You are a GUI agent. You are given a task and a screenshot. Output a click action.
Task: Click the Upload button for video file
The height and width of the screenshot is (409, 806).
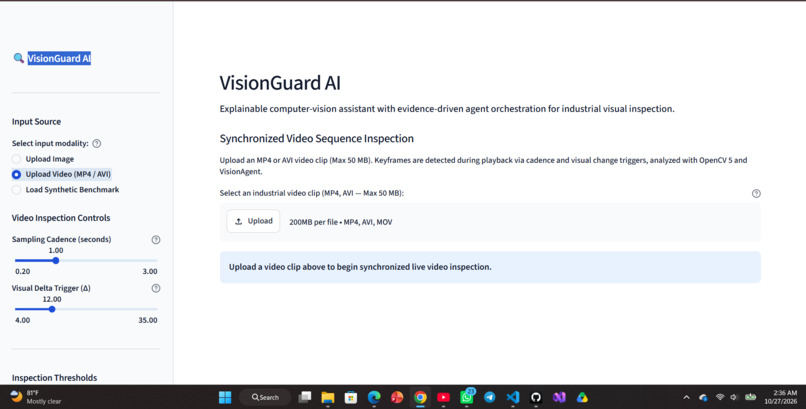[x=253, y=221]
